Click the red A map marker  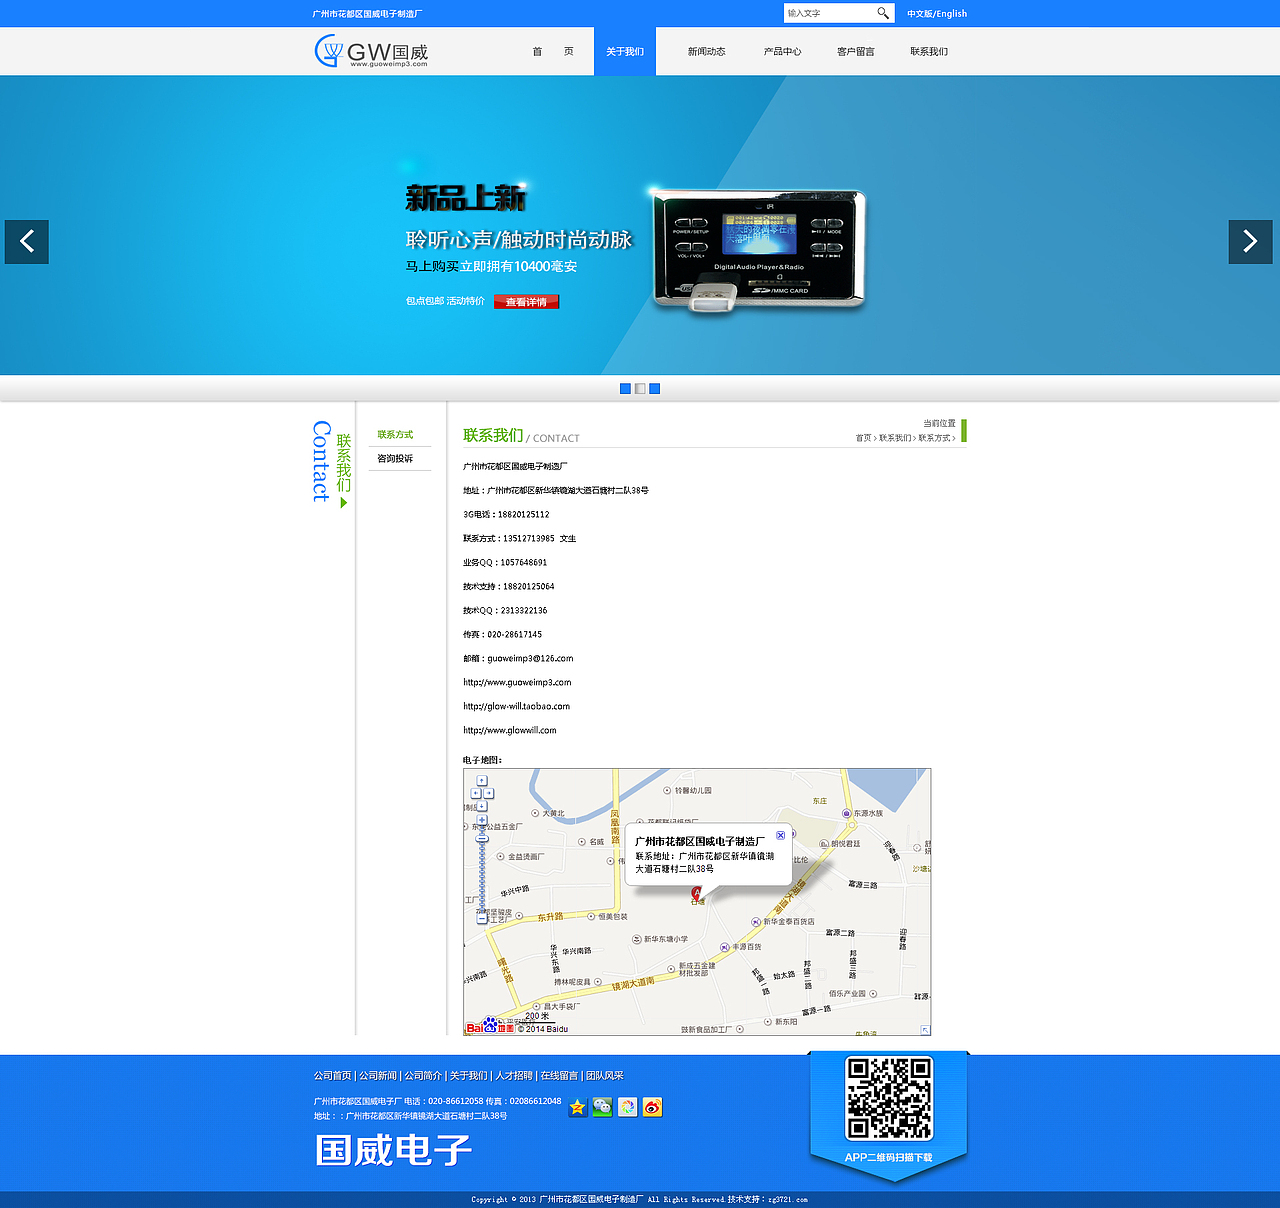tap(697, 894)
